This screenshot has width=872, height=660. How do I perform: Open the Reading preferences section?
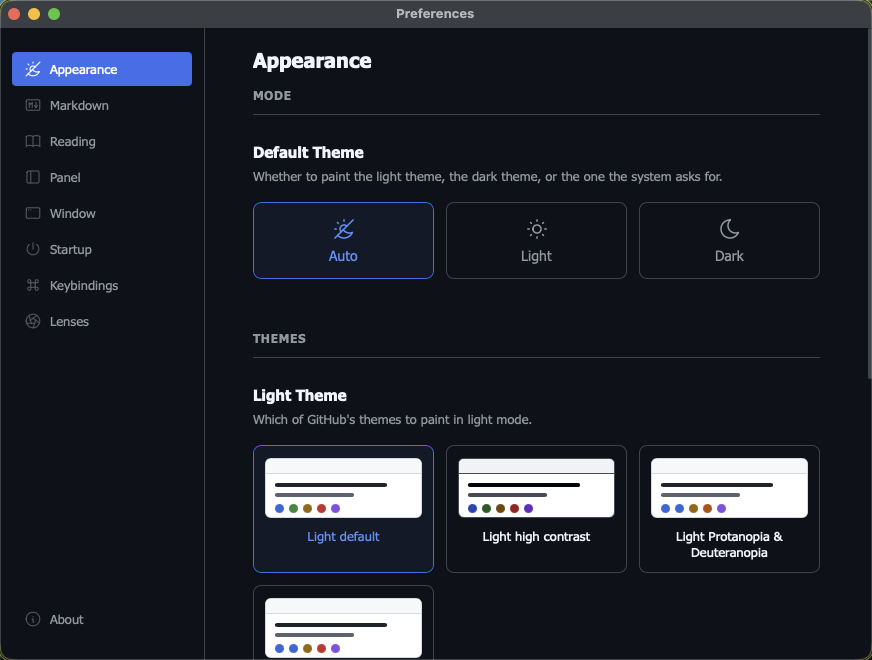(102, 141)
